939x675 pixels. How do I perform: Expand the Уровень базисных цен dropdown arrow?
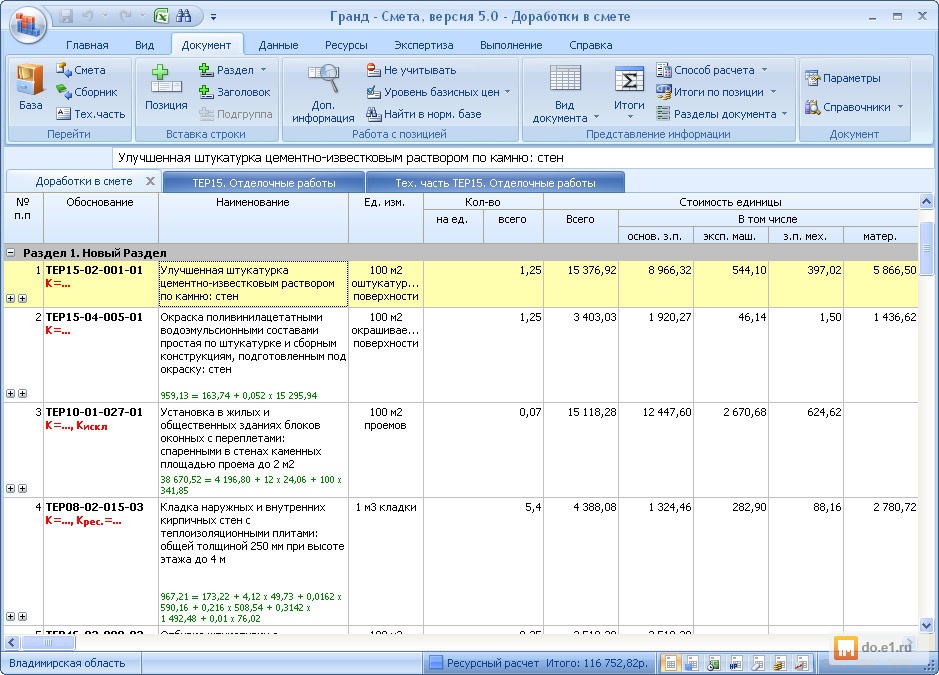(508, 92)
